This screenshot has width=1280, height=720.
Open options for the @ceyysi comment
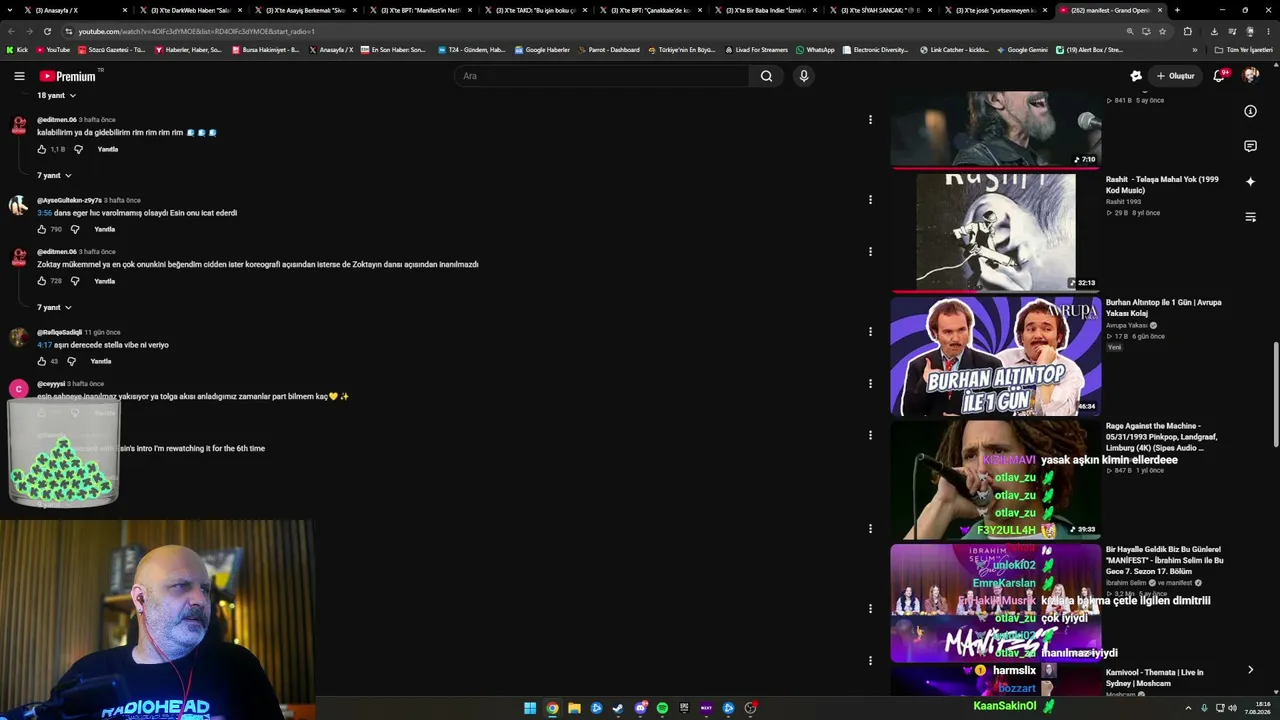pyautogui.click(x=870, y=384)
